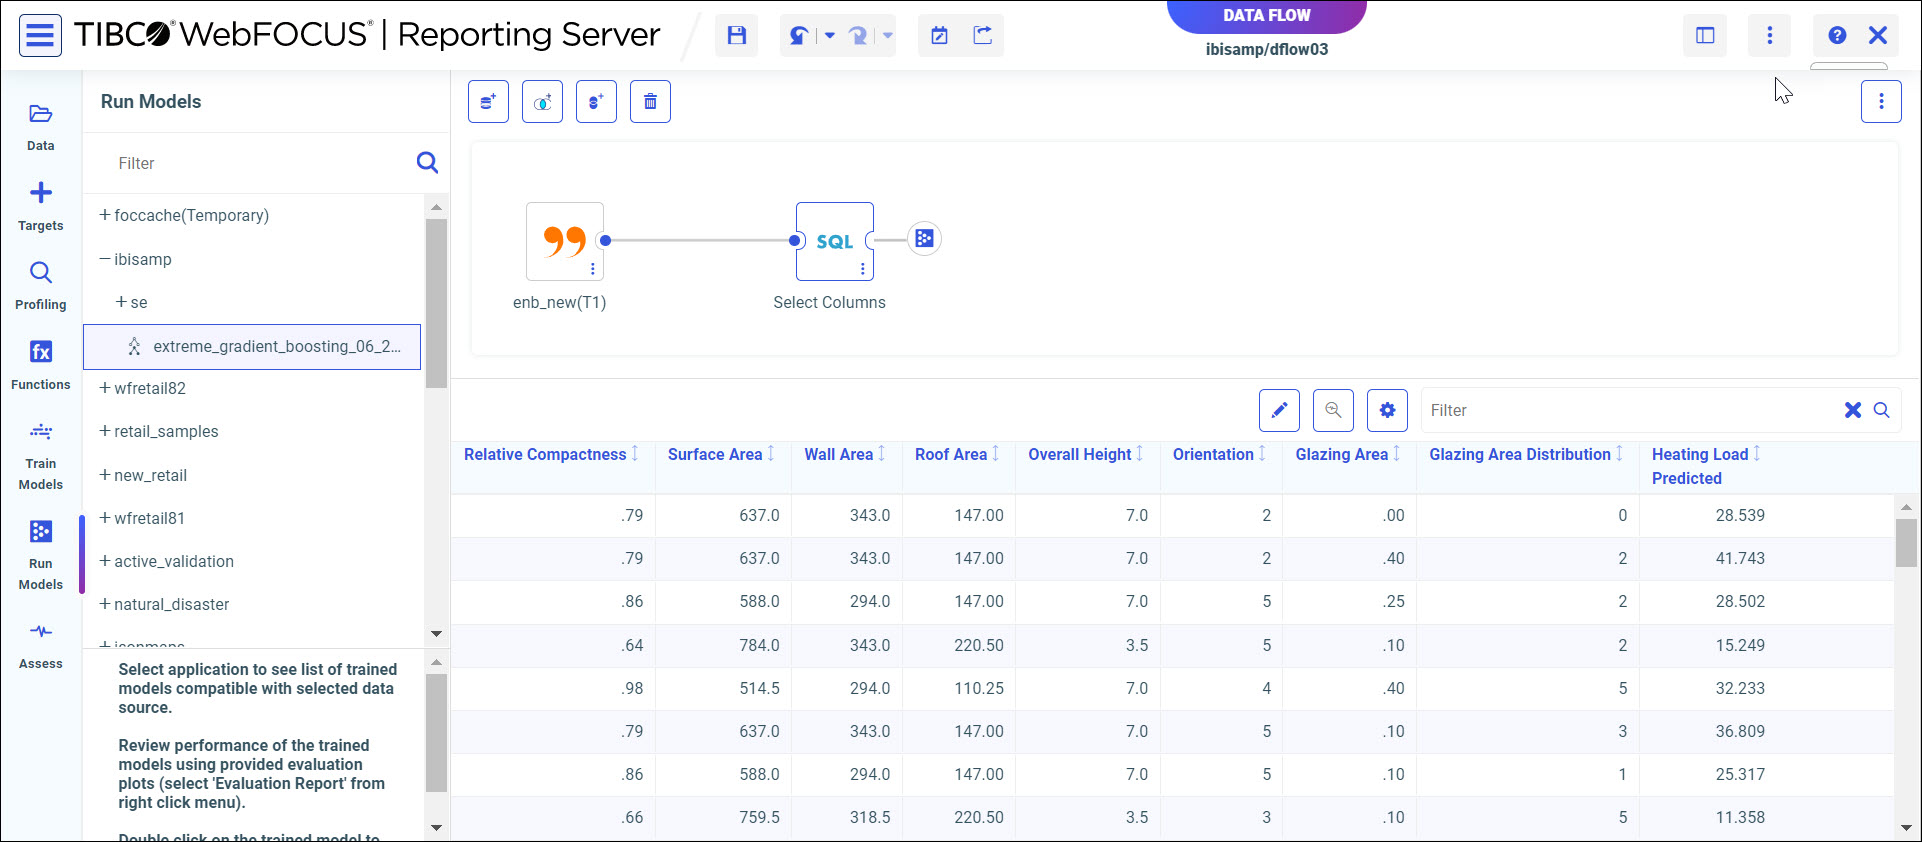Open the Functions sidebar panel

[x=41, y=364]
